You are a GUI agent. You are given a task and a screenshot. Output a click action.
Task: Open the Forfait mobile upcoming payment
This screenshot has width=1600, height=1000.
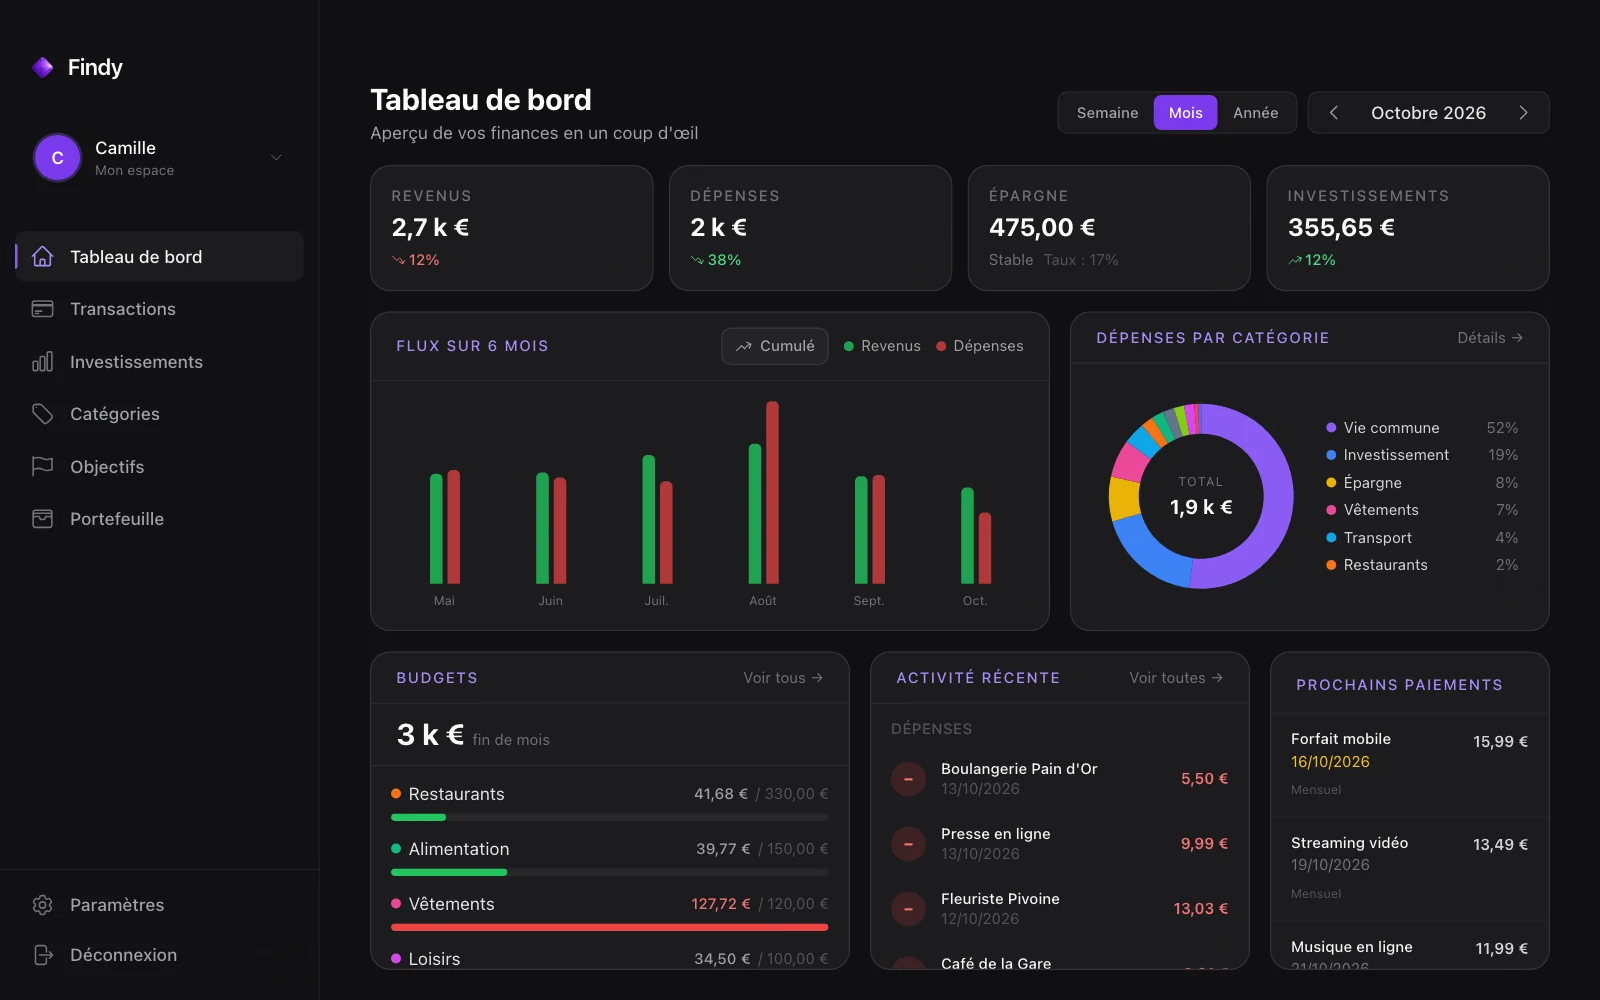coord(1409,765)
